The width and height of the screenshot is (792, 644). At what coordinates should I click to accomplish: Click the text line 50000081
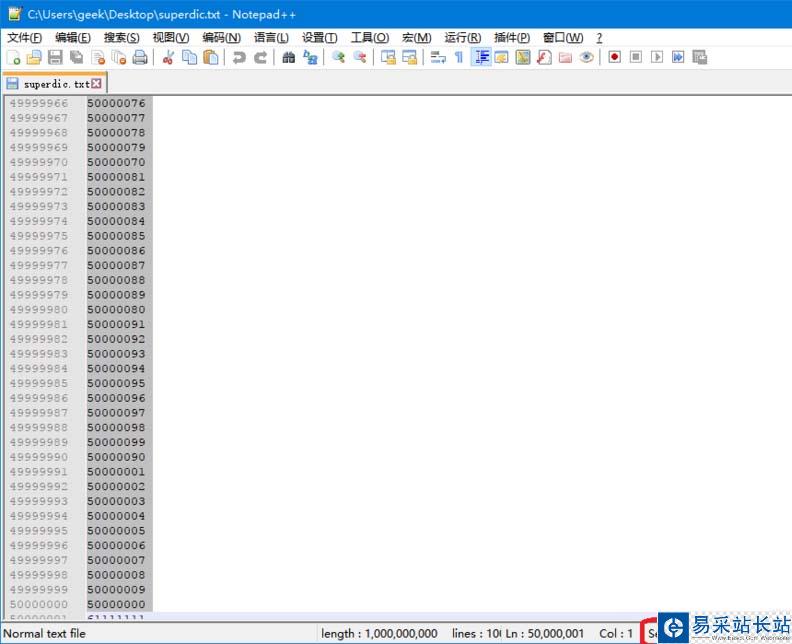point(116,177)
